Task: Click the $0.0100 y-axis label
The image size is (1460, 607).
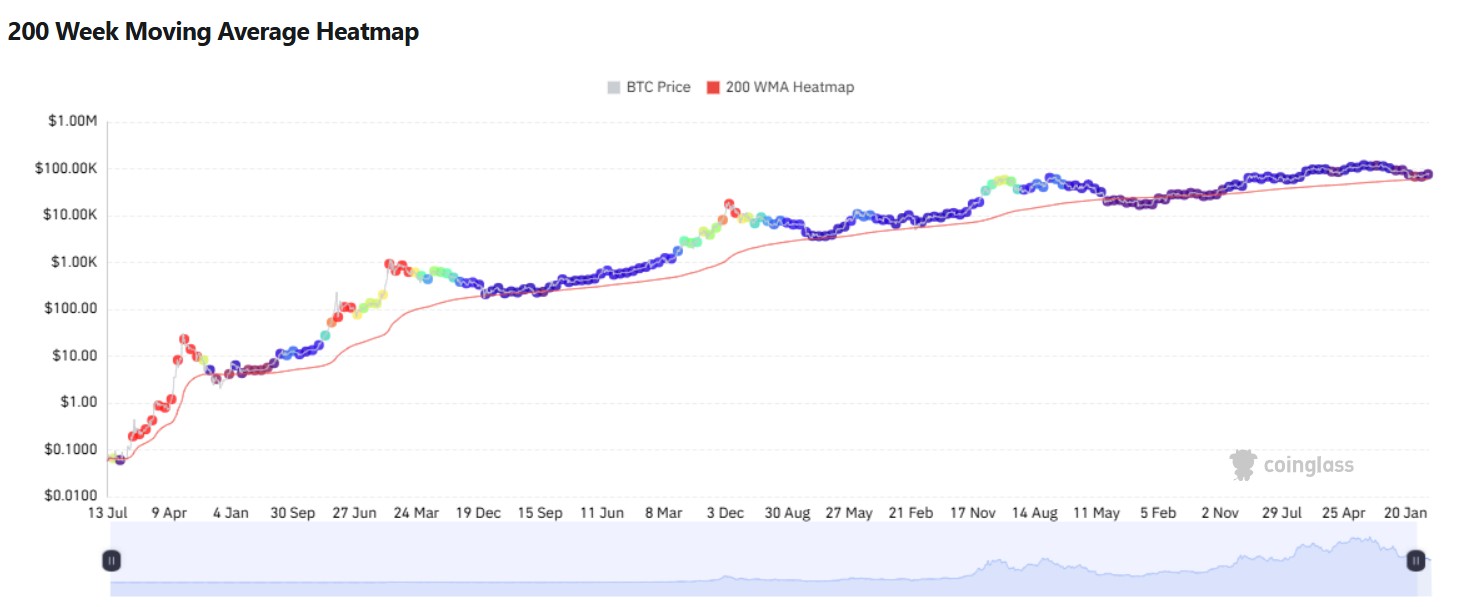Action: click(x=72, y=496)
